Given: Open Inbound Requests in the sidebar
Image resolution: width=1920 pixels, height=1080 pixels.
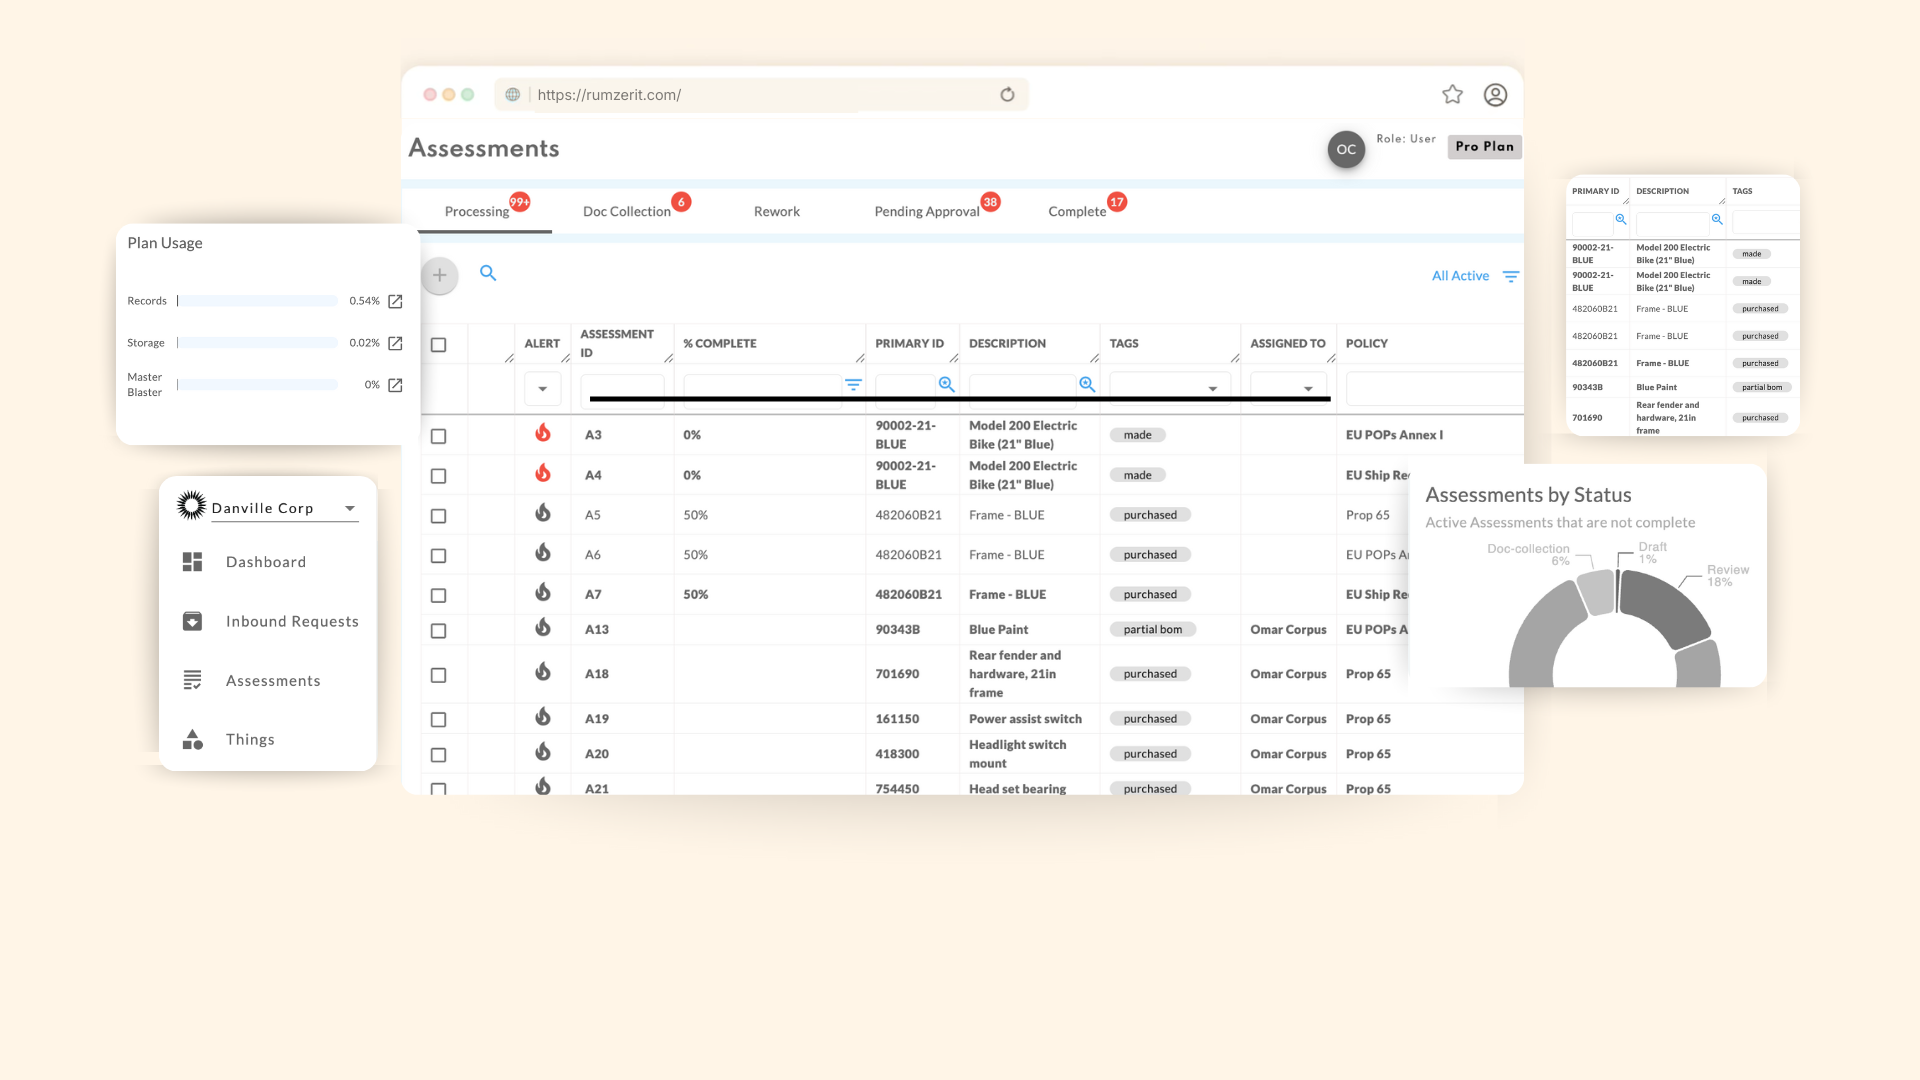Looking at the screenshot, I should point(291,621).
